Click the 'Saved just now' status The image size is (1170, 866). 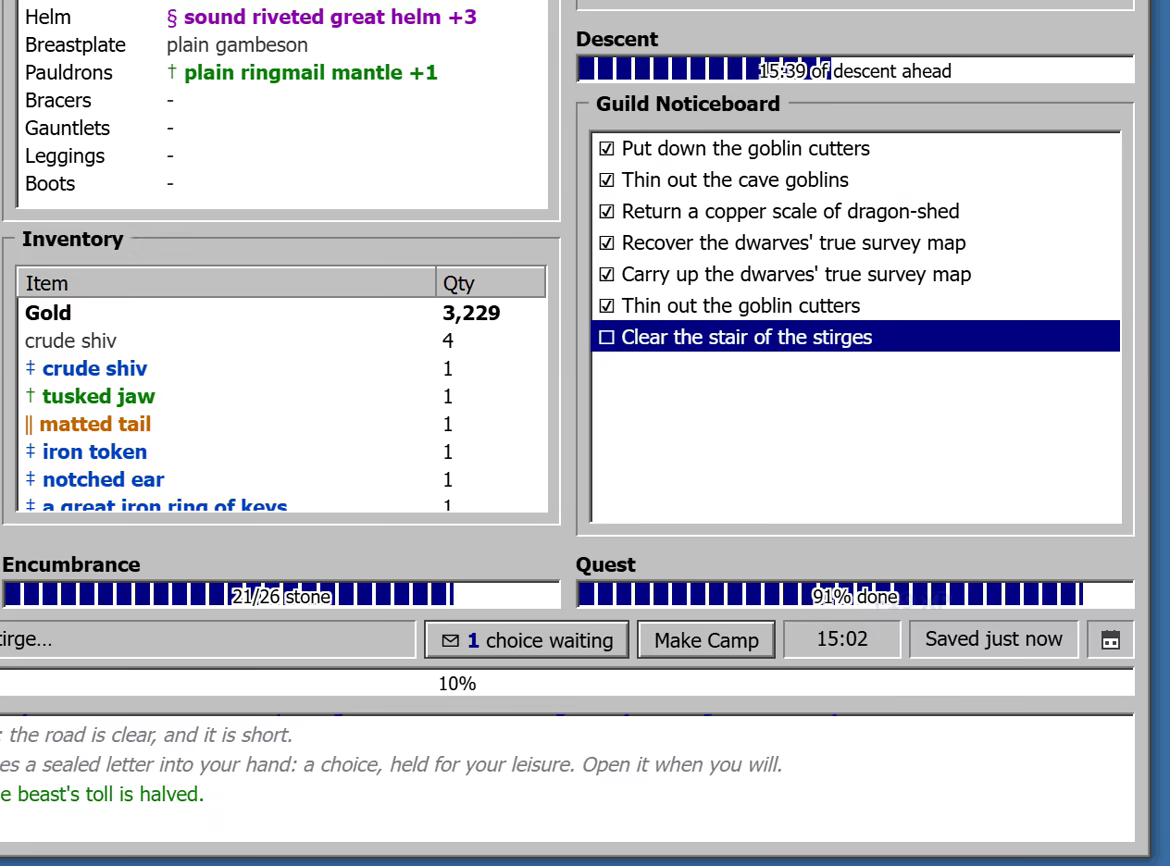click(x=993, y=639)
